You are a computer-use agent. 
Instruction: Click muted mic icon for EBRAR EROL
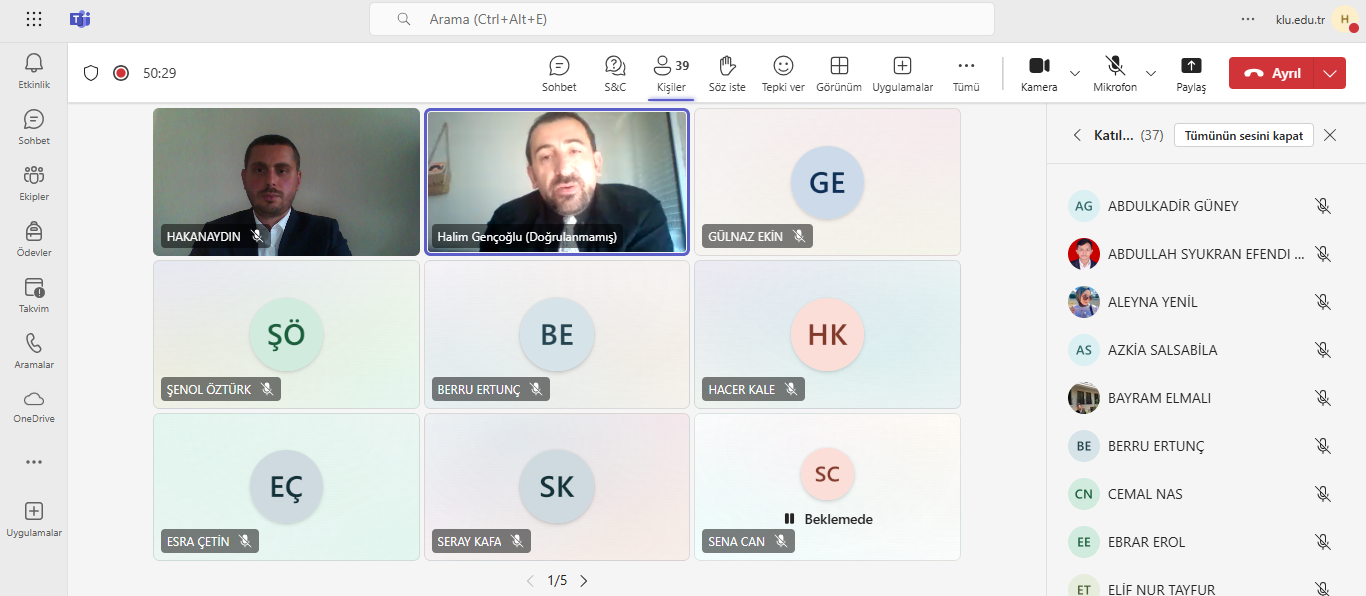point(1323,542)
